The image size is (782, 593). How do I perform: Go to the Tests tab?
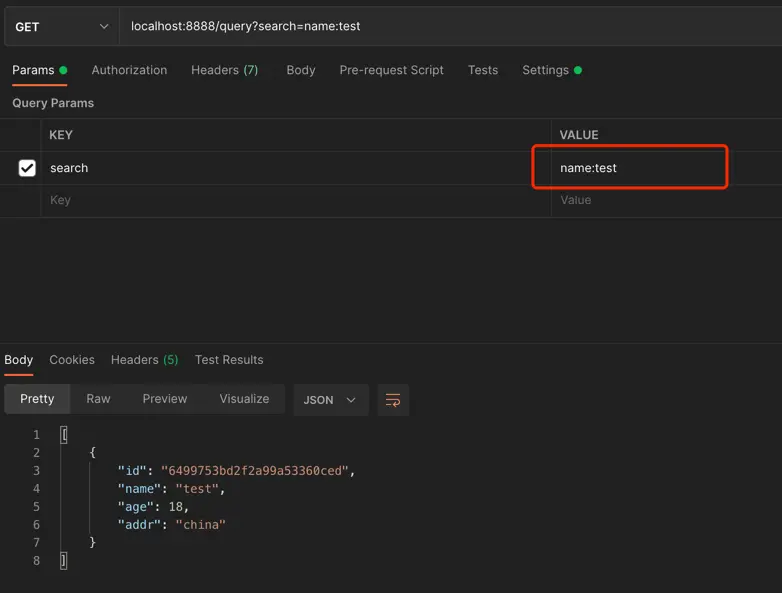point(482,70)
